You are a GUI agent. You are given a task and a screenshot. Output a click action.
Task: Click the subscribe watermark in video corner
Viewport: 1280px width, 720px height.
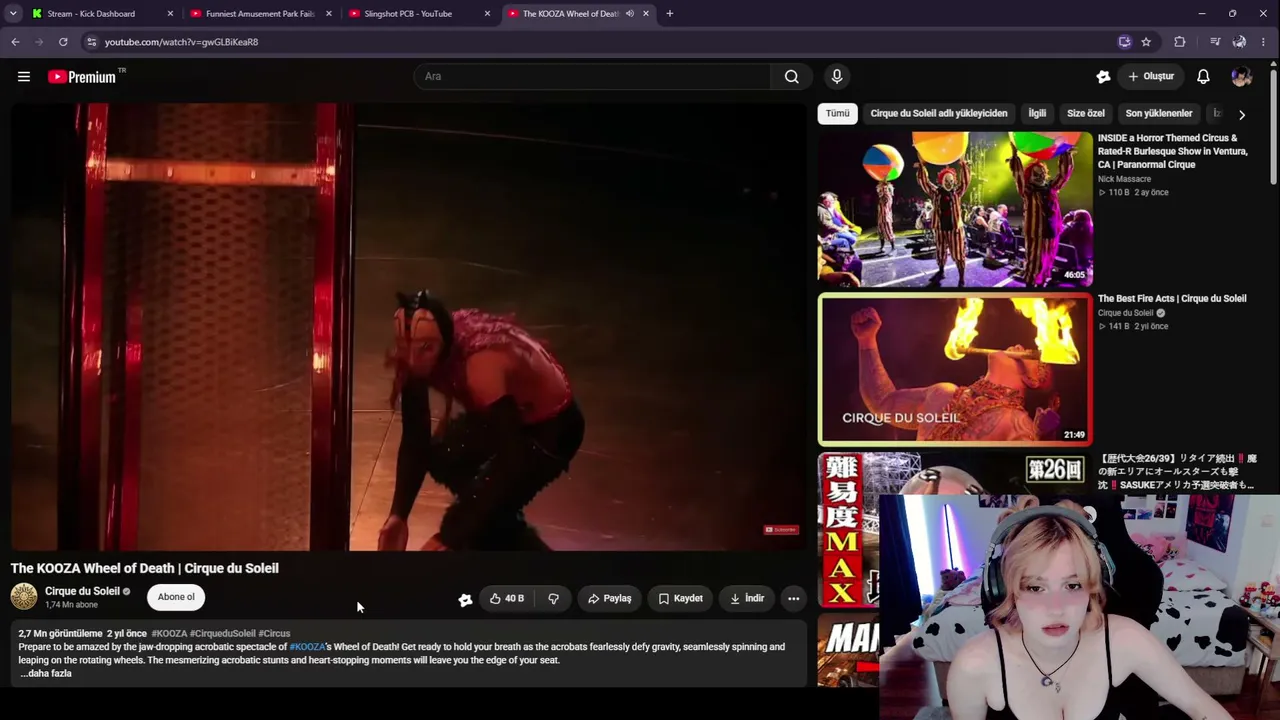point(781,530)
